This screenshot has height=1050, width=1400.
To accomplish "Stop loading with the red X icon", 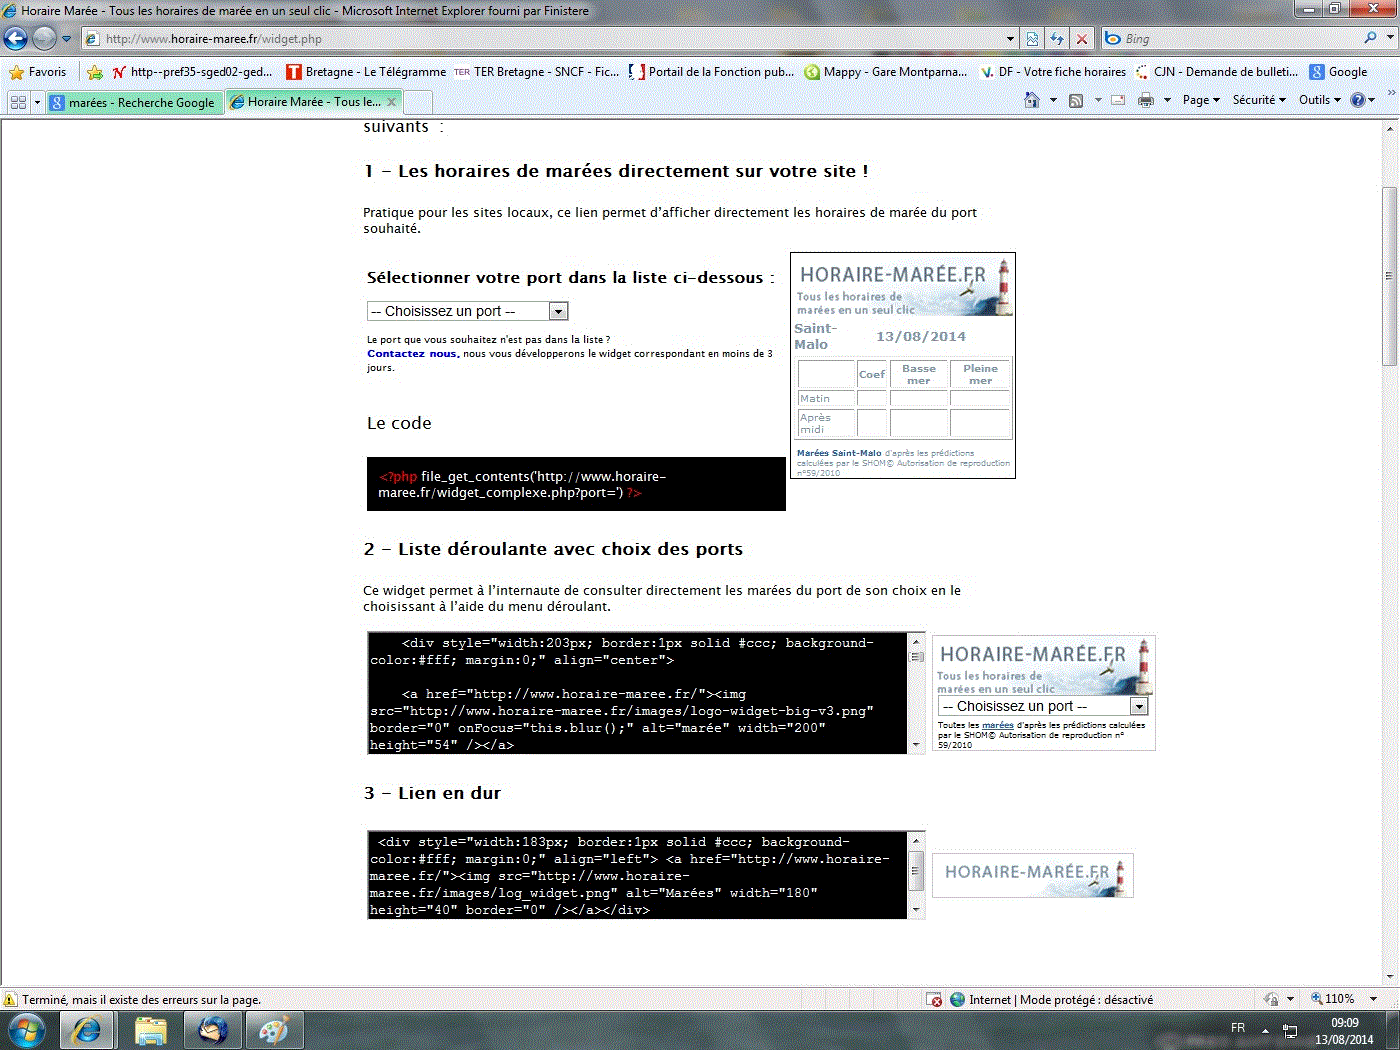I will 1082,39.
